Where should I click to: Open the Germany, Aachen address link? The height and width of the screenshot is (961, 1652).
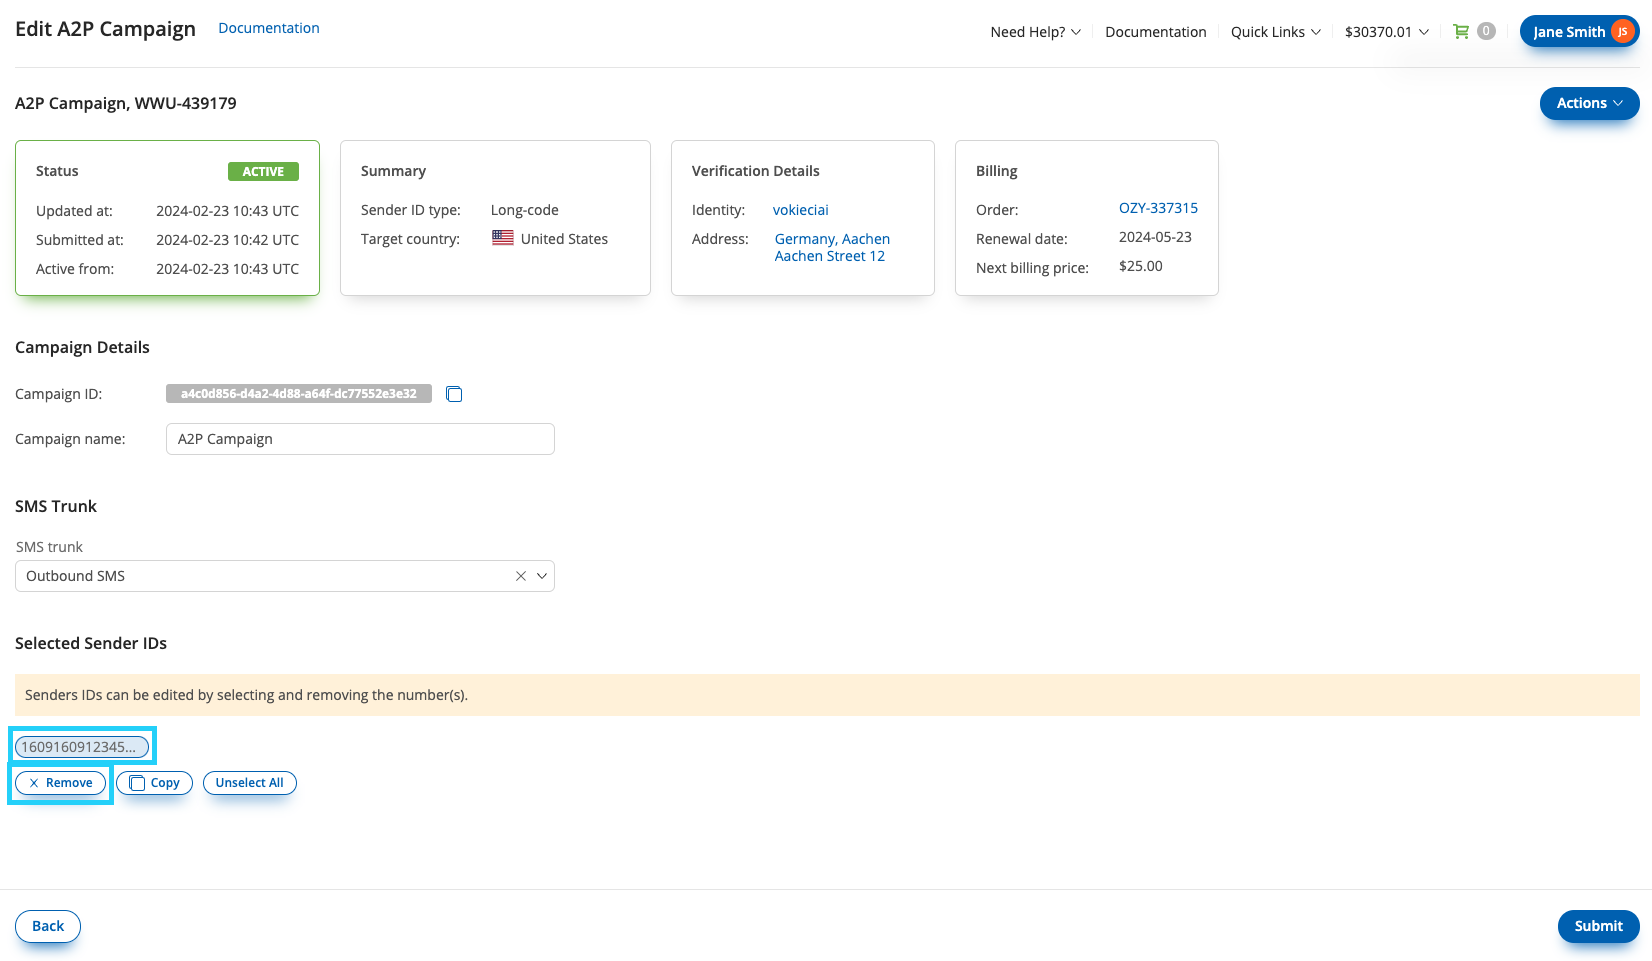click(x=832, y=247)
